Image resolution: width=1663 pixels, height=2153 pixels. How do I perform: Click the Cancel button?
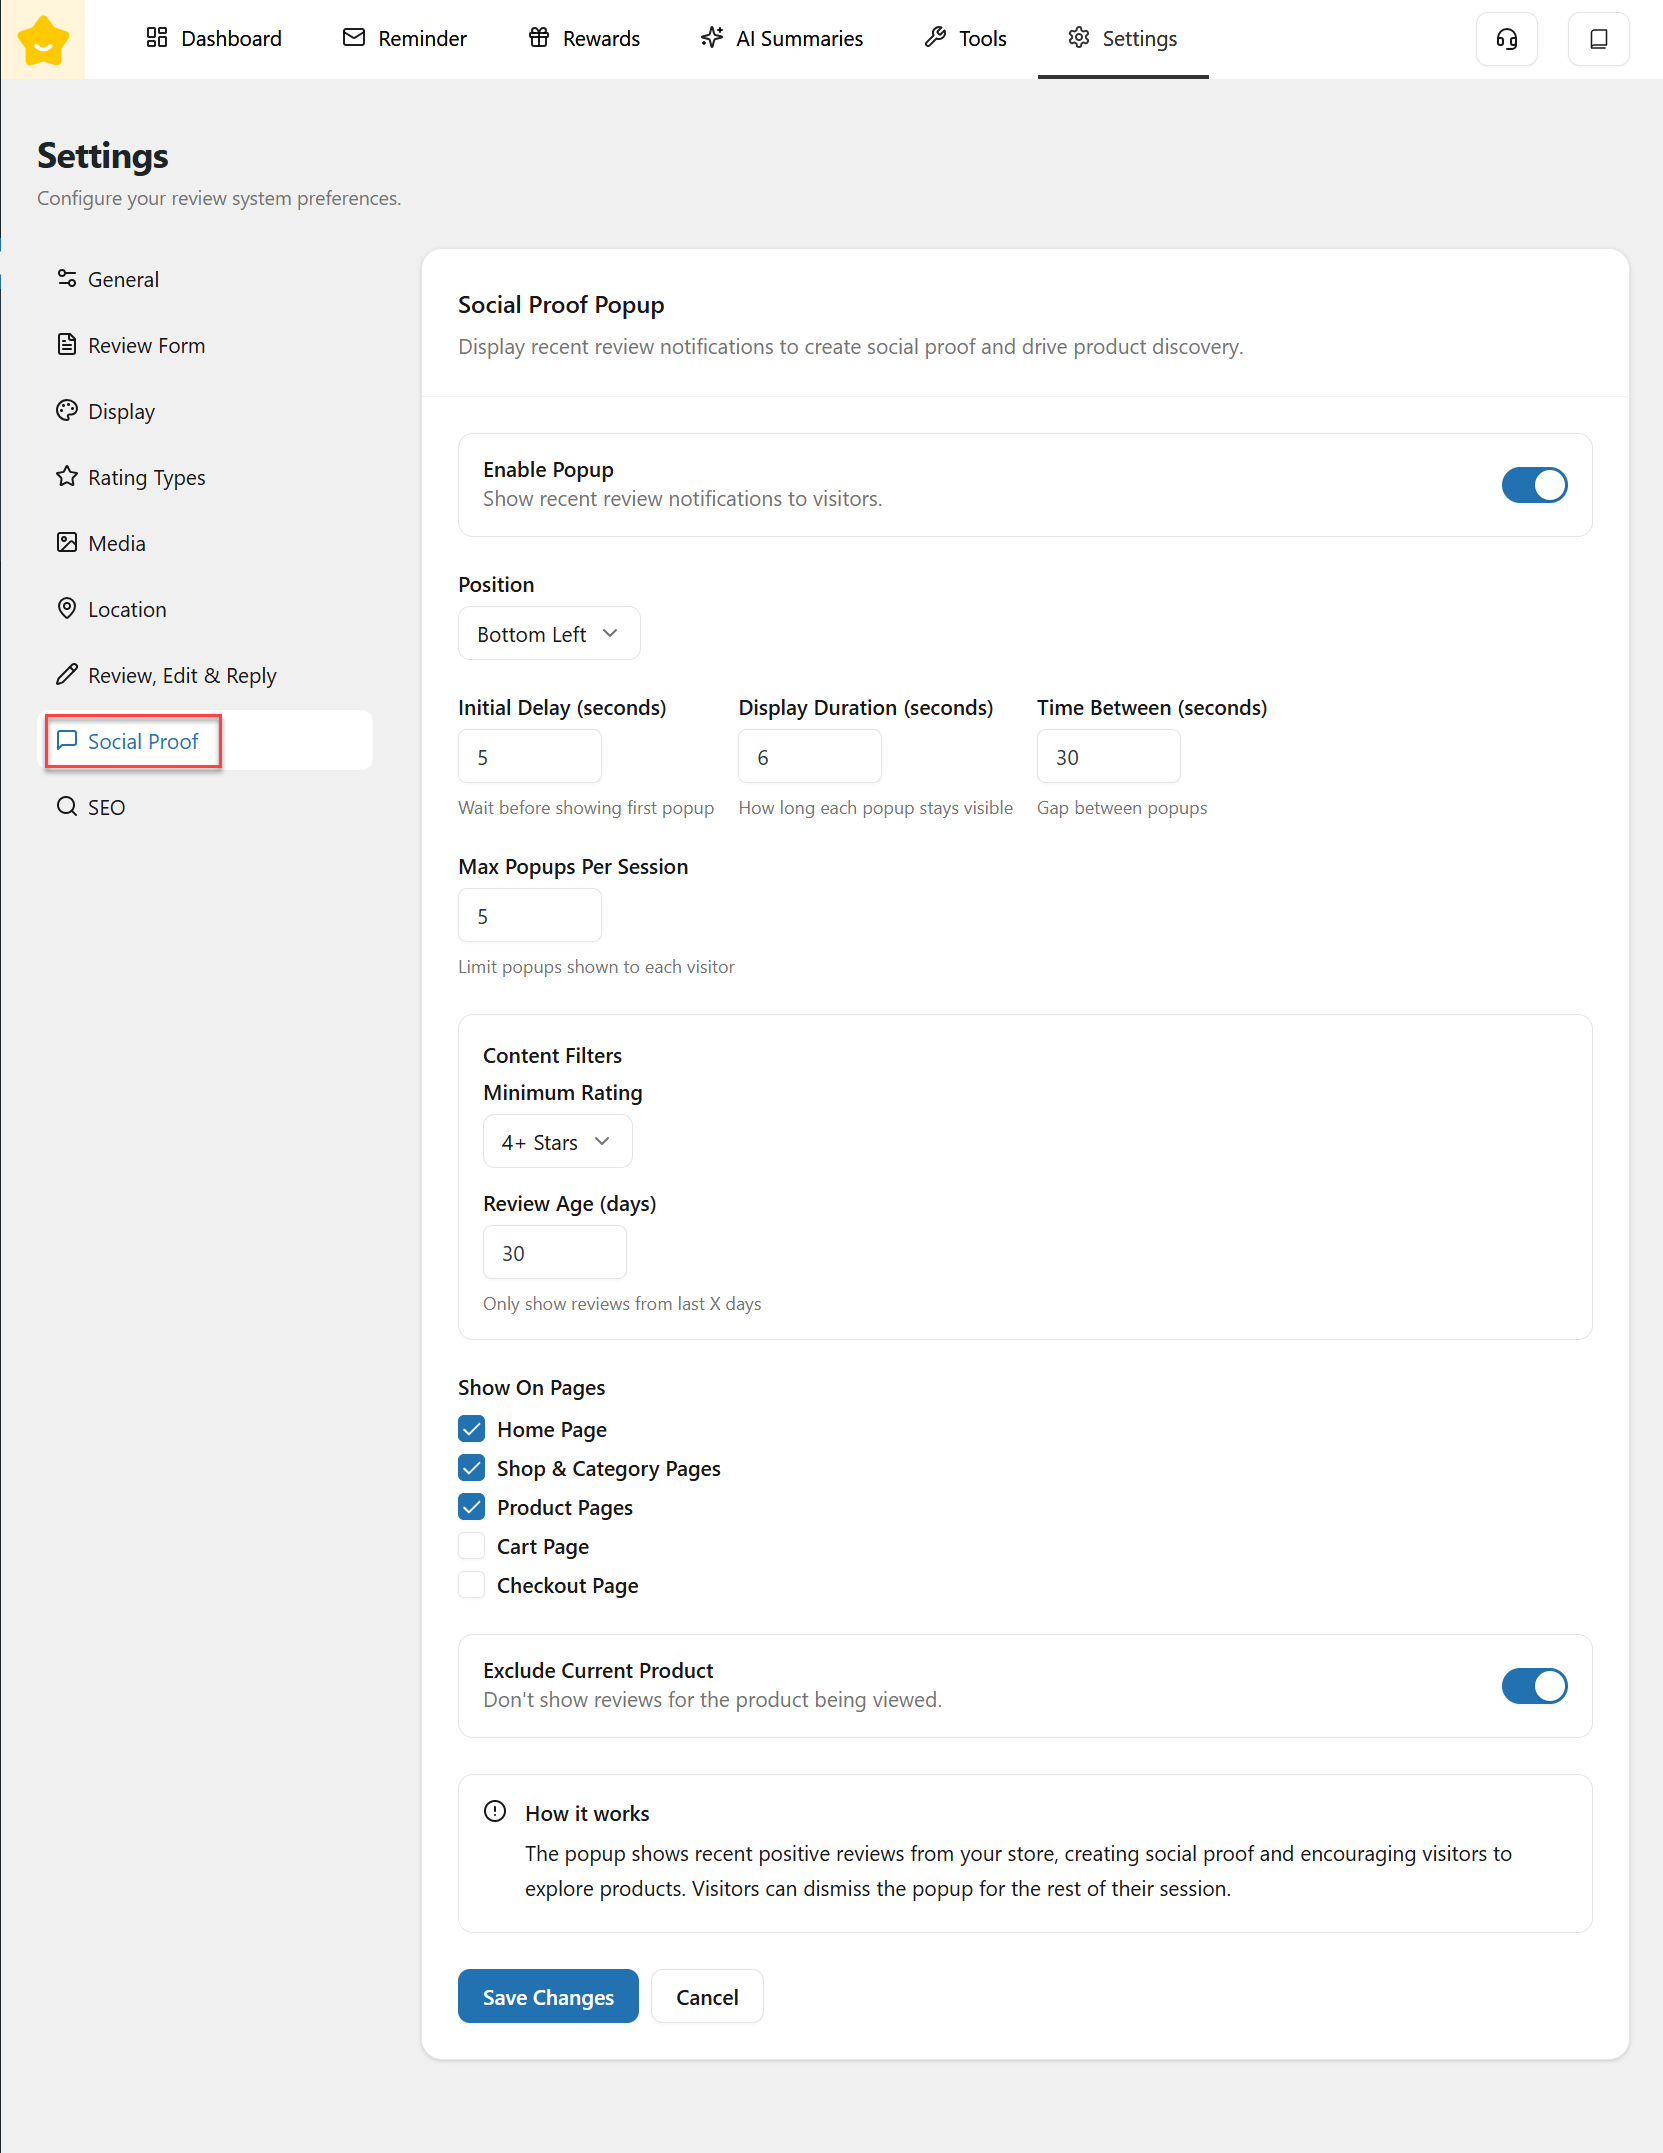(x=707, y=1997)
